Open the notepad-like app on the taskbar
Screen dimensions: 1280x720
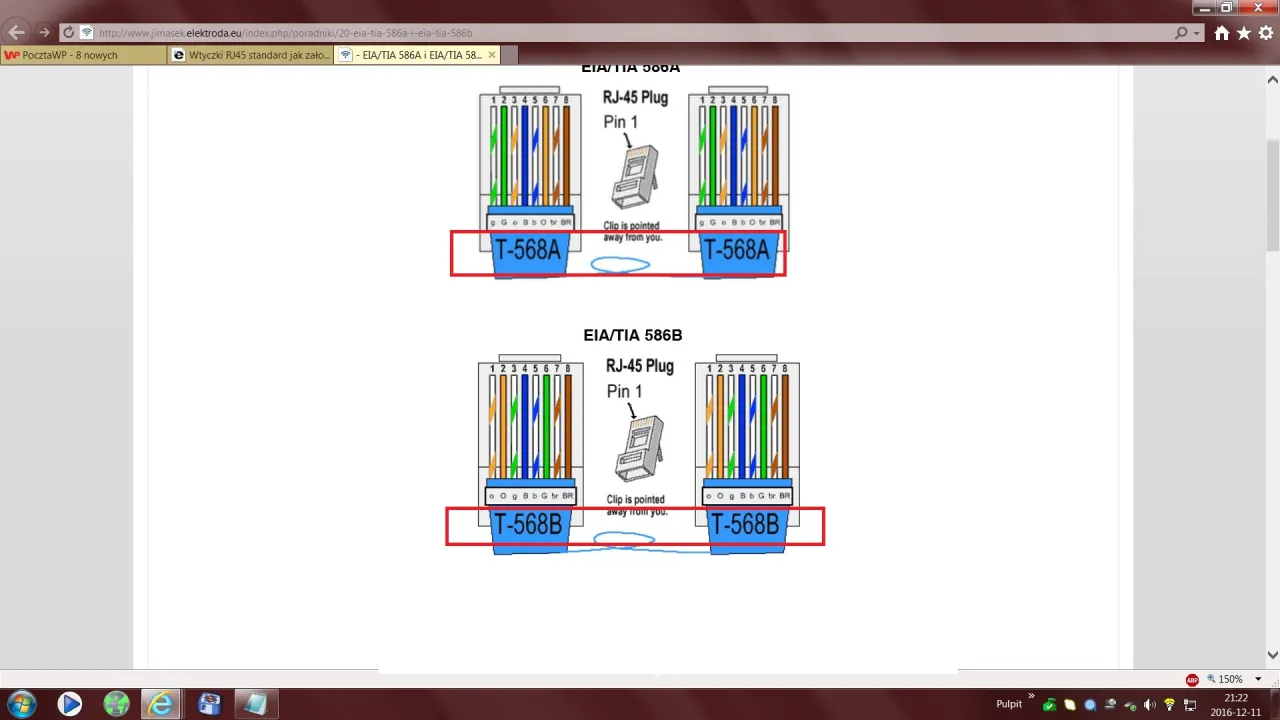255,704
